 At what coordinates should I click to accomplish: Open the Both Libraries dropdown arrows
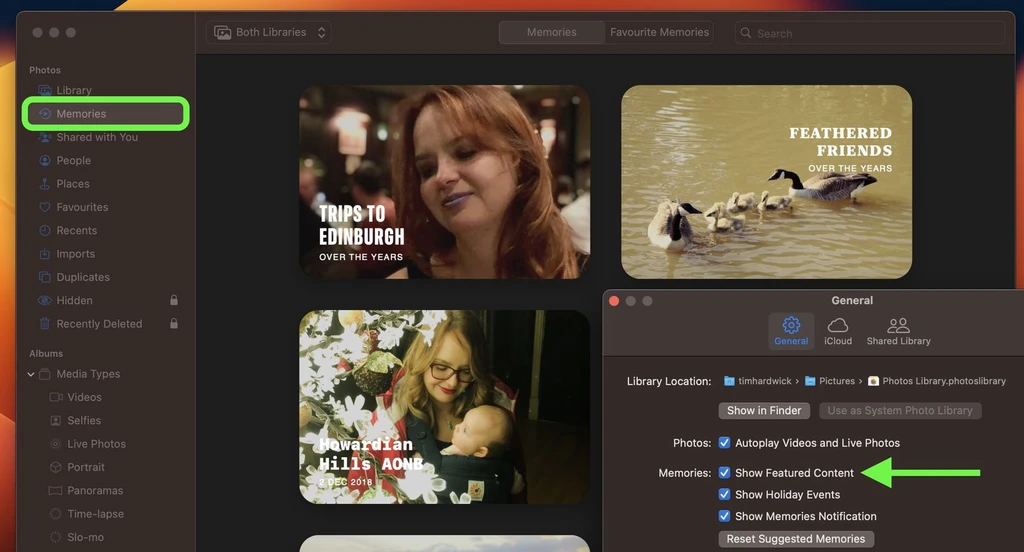(x=321, y=33)
